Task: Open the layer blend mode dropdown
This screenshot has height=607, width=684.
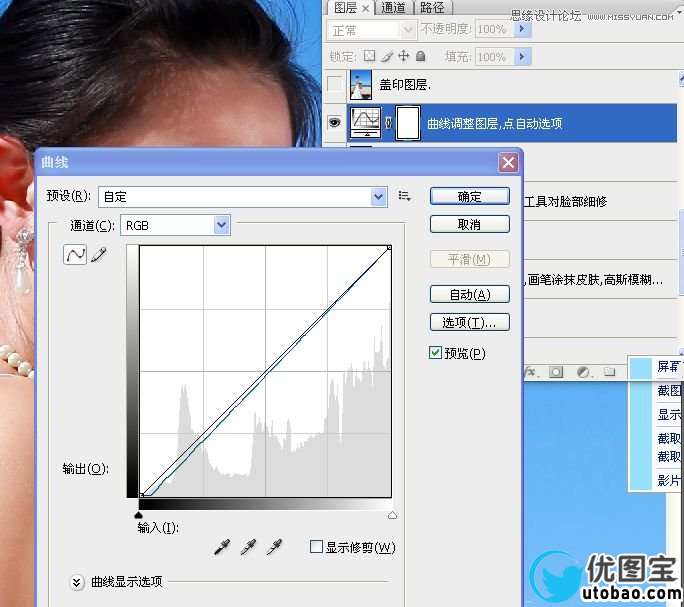Action: point(371,30)
